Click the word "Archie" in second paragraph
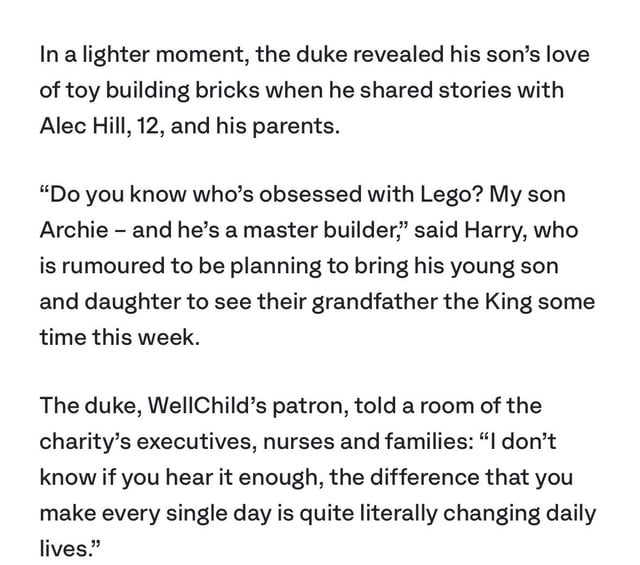 74,230
